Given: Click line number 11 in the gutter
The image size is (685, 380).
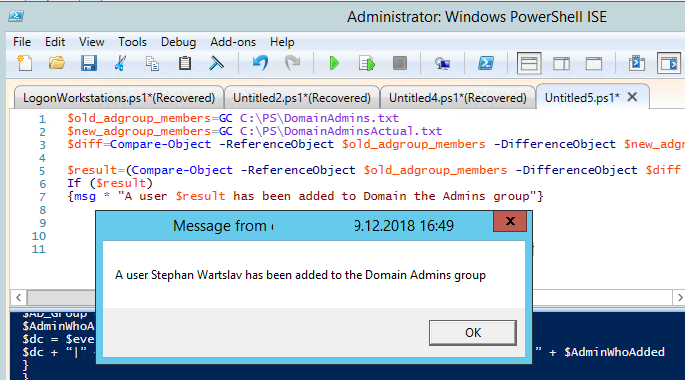Looking at the screenshot, I should coord(39,249).
